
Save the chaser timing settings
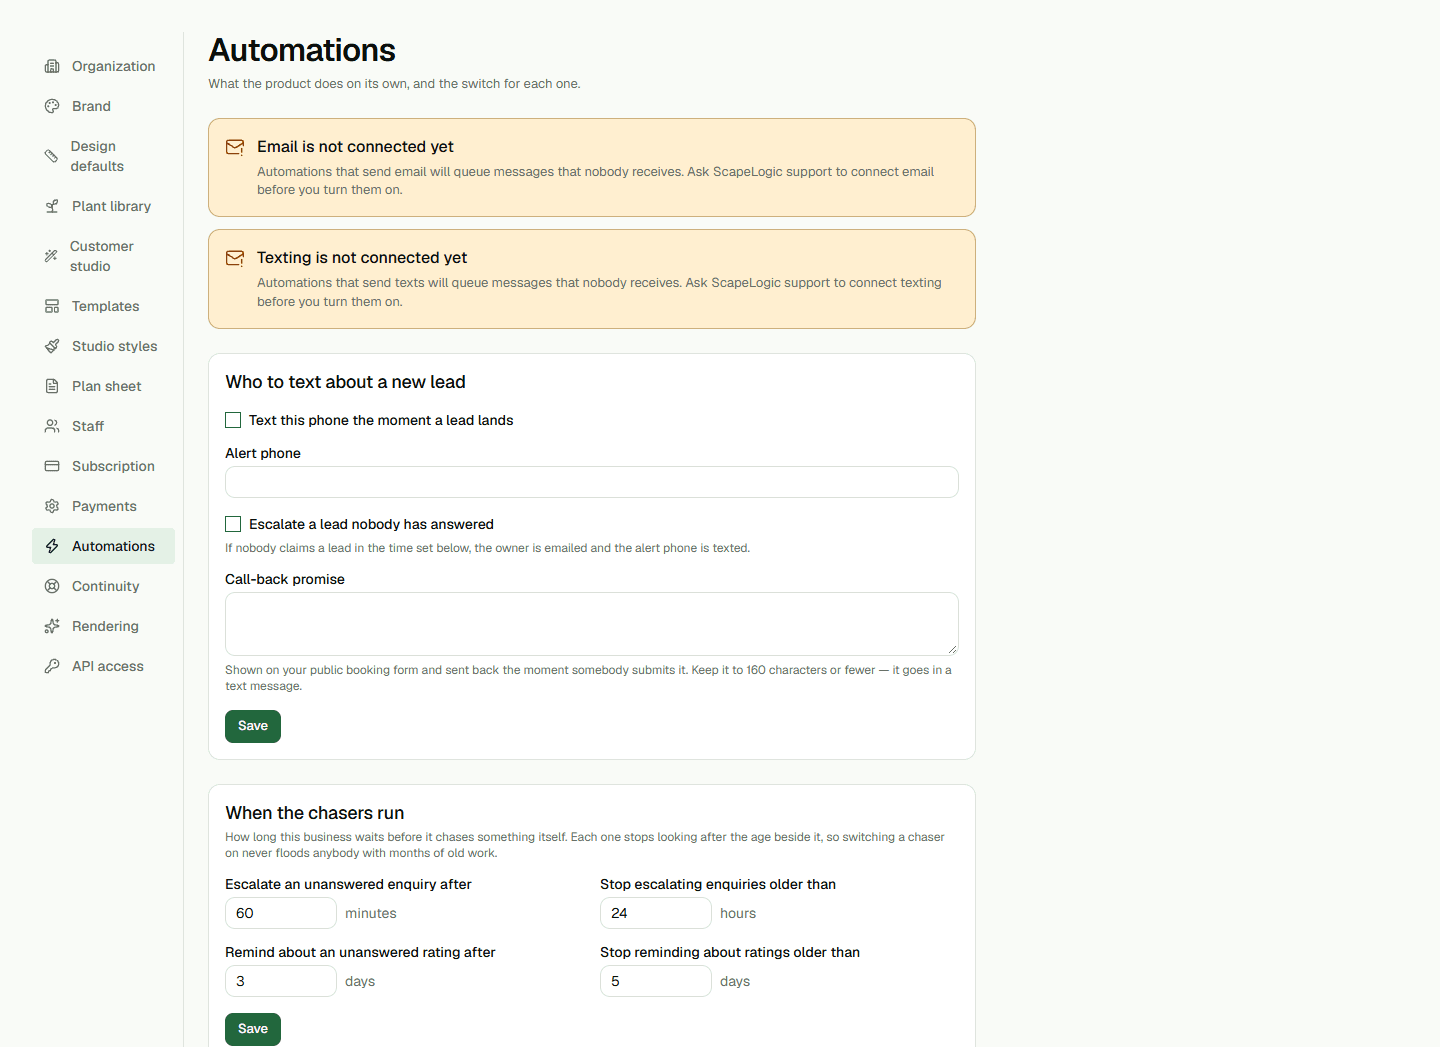click(x=253, y=1029)
